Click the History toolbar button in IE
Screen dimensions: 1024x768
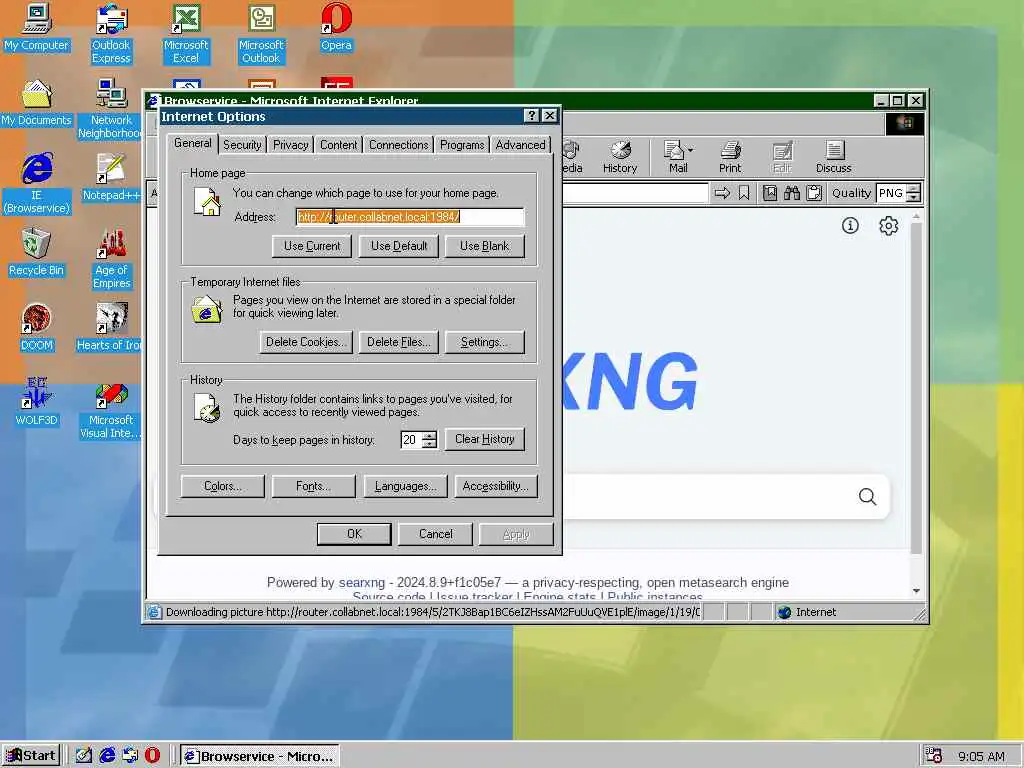[620, 157]
